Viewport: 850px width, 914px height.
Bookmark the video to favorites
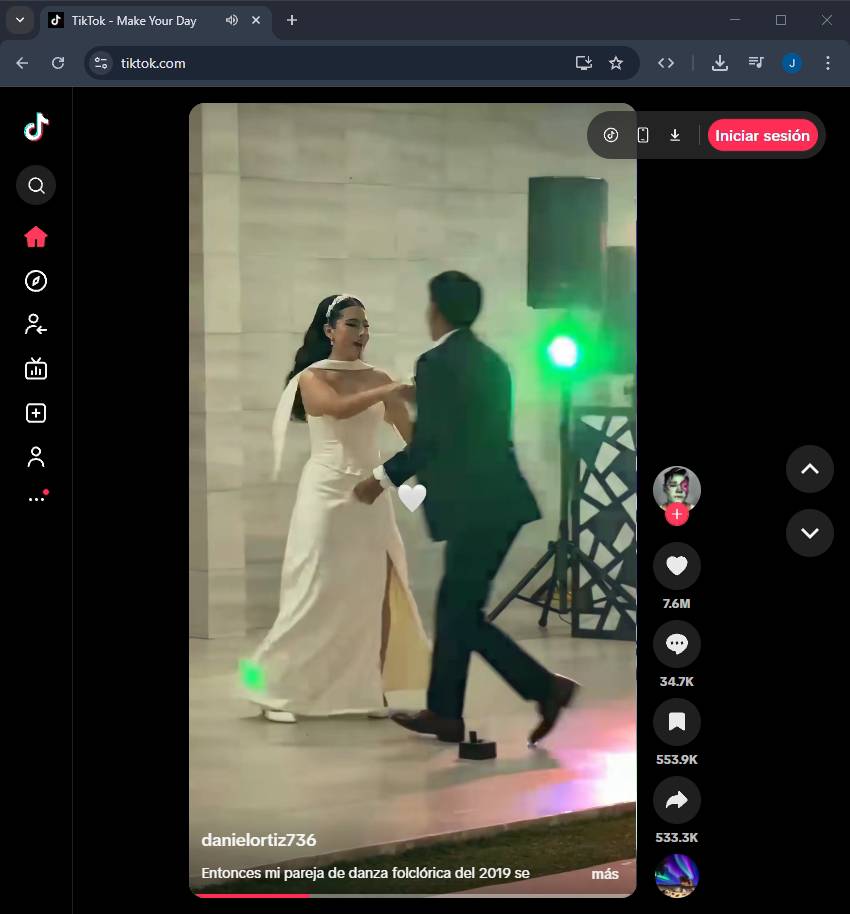click(676, 722)
